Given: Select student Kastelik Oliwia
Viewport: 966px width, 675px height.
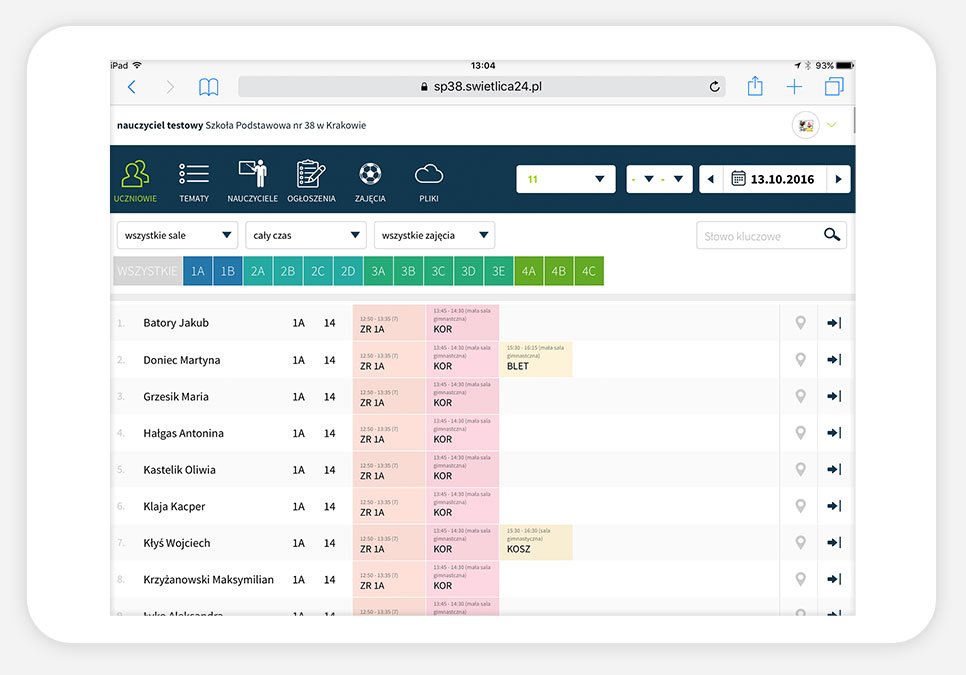Looking at the screenshot, I should click(179, 469).
